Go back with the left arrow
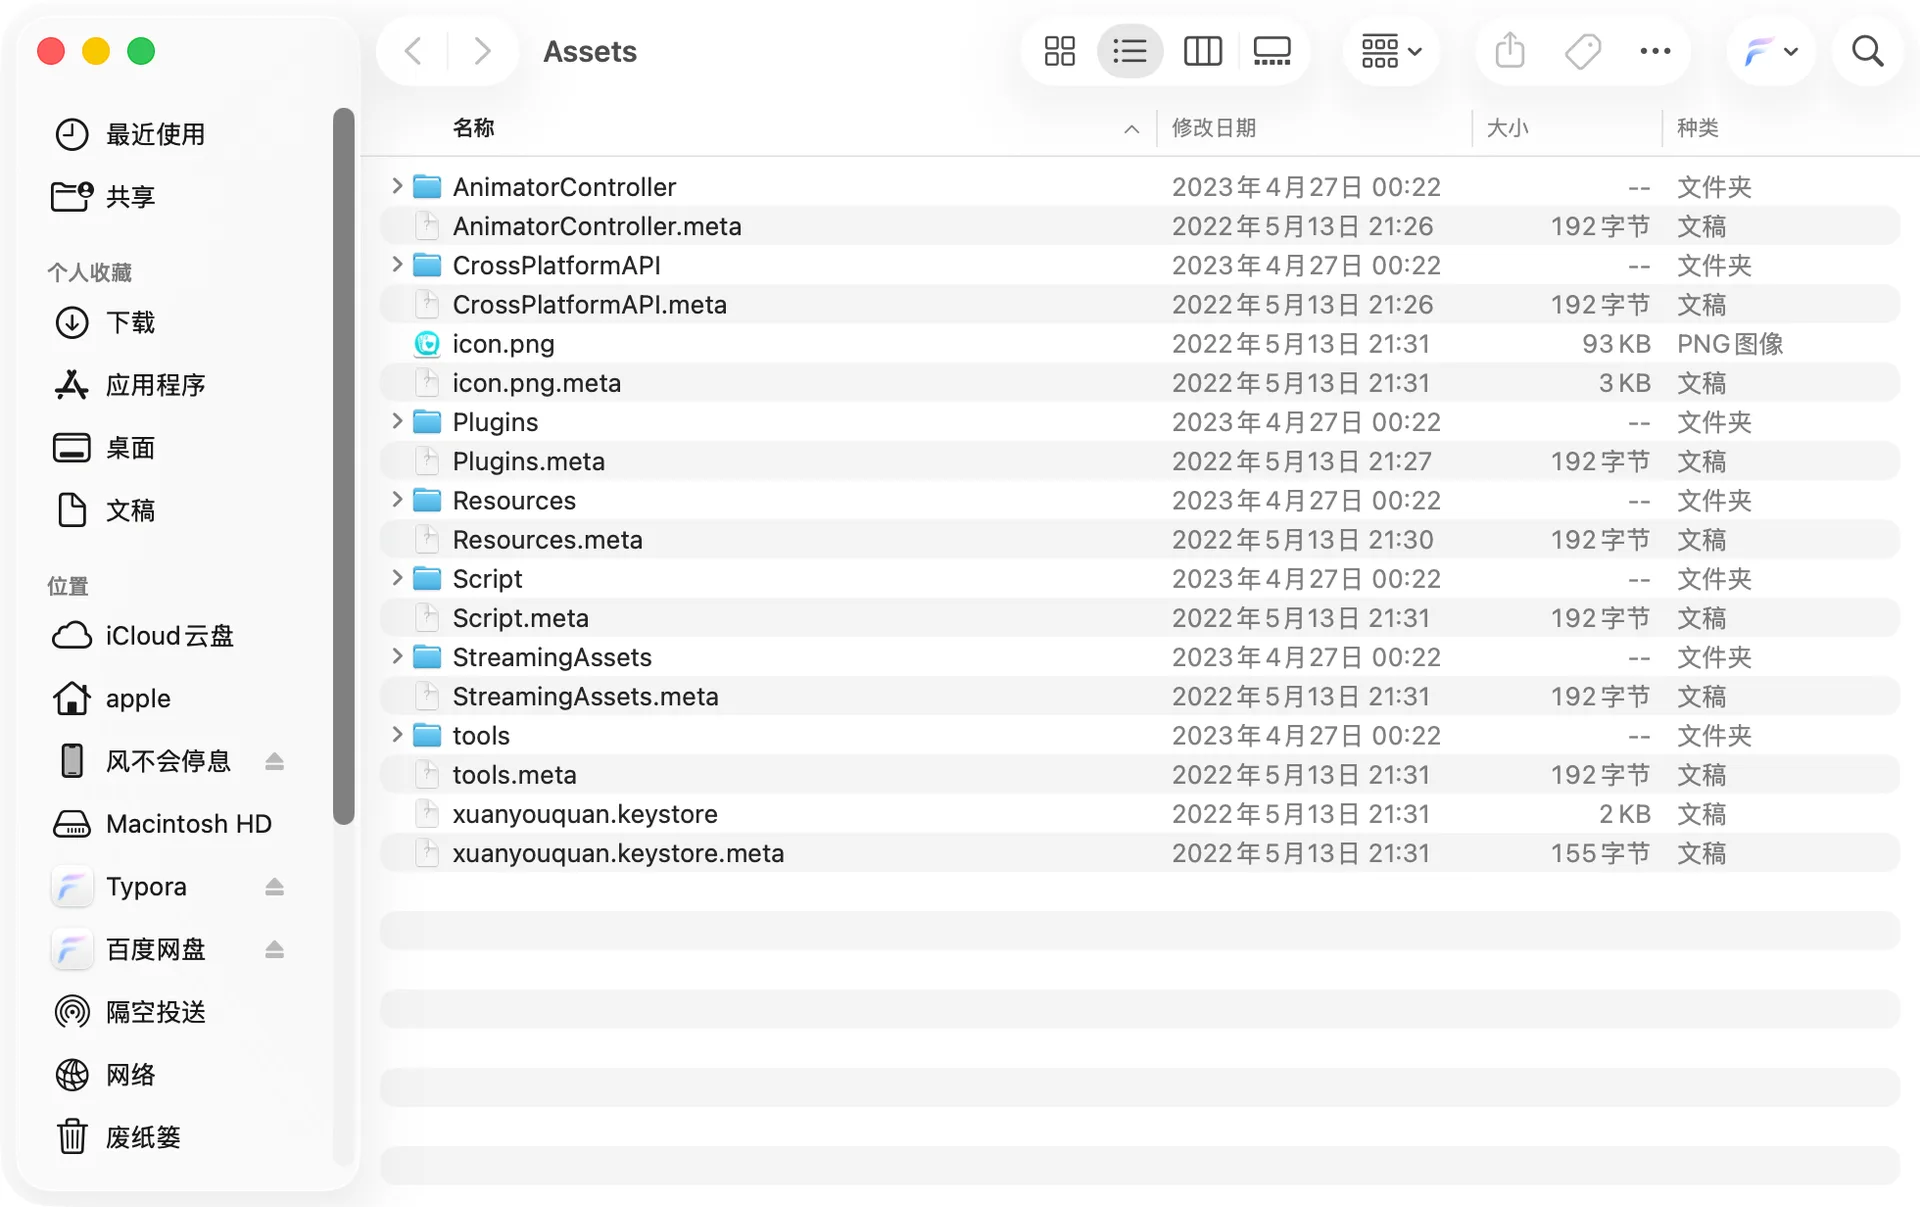The width and height of the screenshot is (1920, 1207). [413, 51]
